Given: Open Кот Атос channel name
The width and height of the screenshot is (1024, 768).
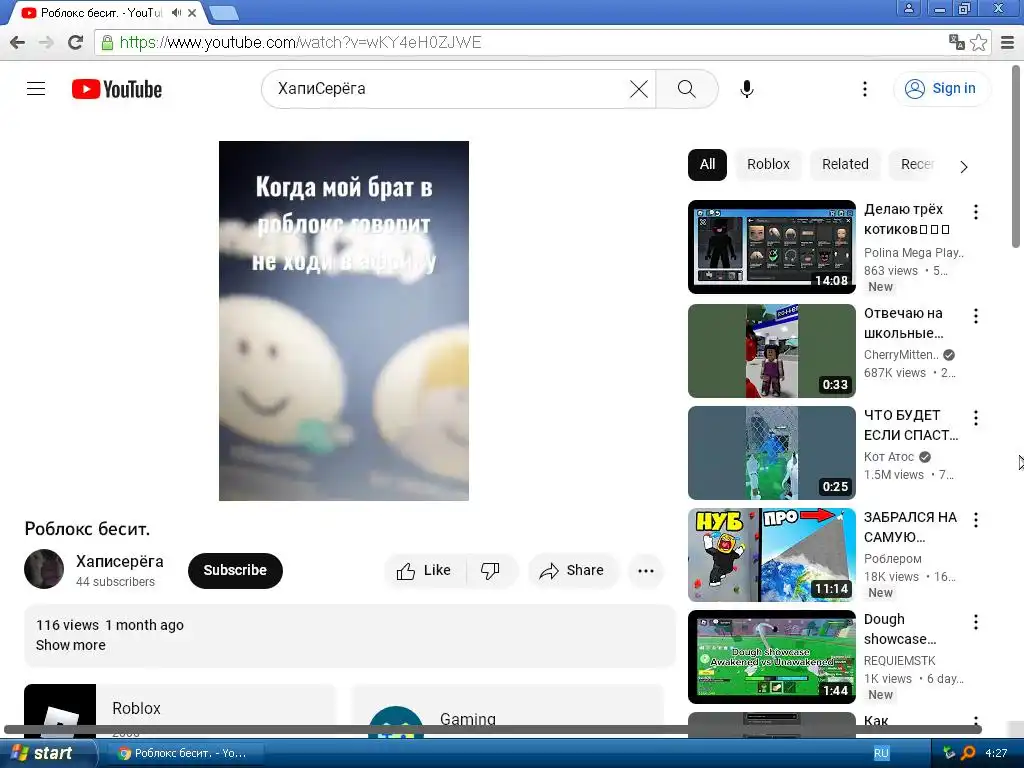Looking at the screenshot, I should [x=889, y=456].
